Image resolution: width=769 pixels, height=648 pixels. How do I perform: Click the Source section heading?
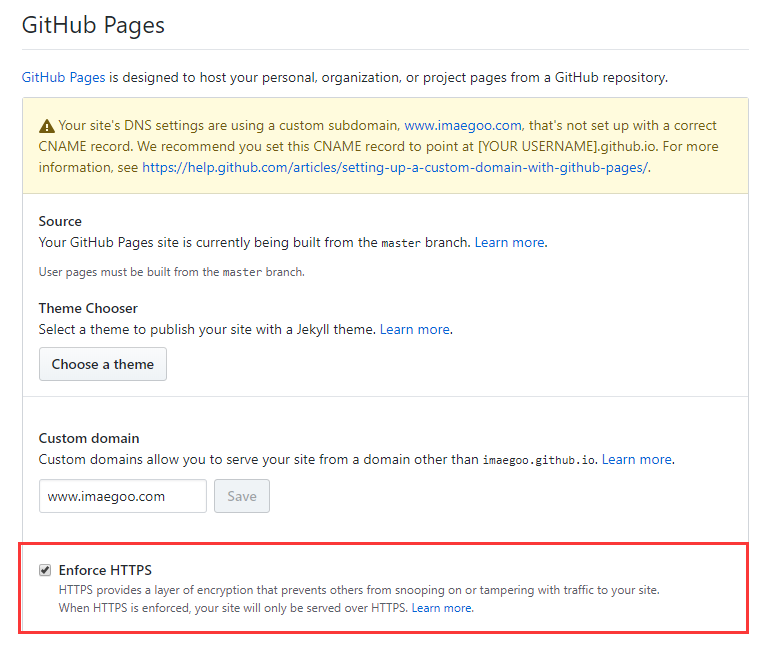60,221
